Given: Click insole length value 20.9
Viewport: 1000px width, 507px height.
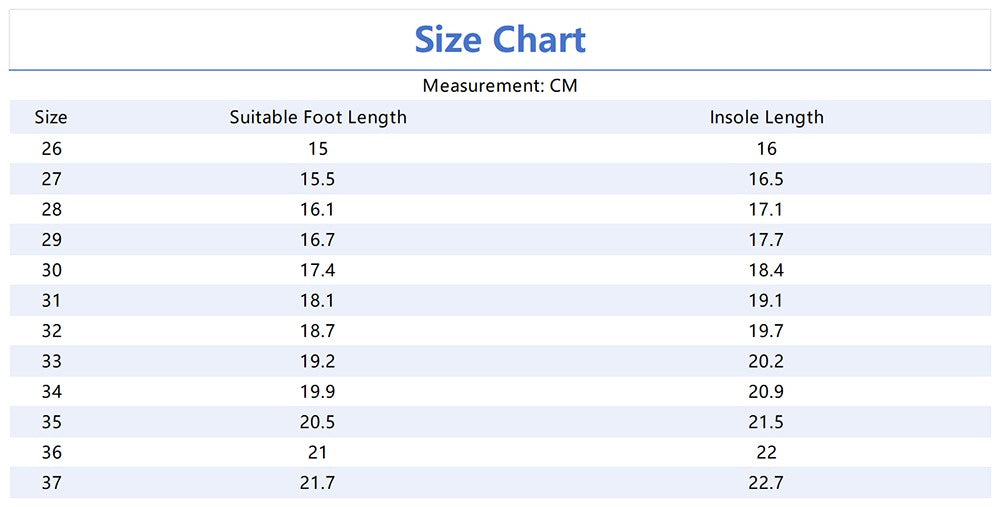Looking at the screenshot, I should 766,392.
